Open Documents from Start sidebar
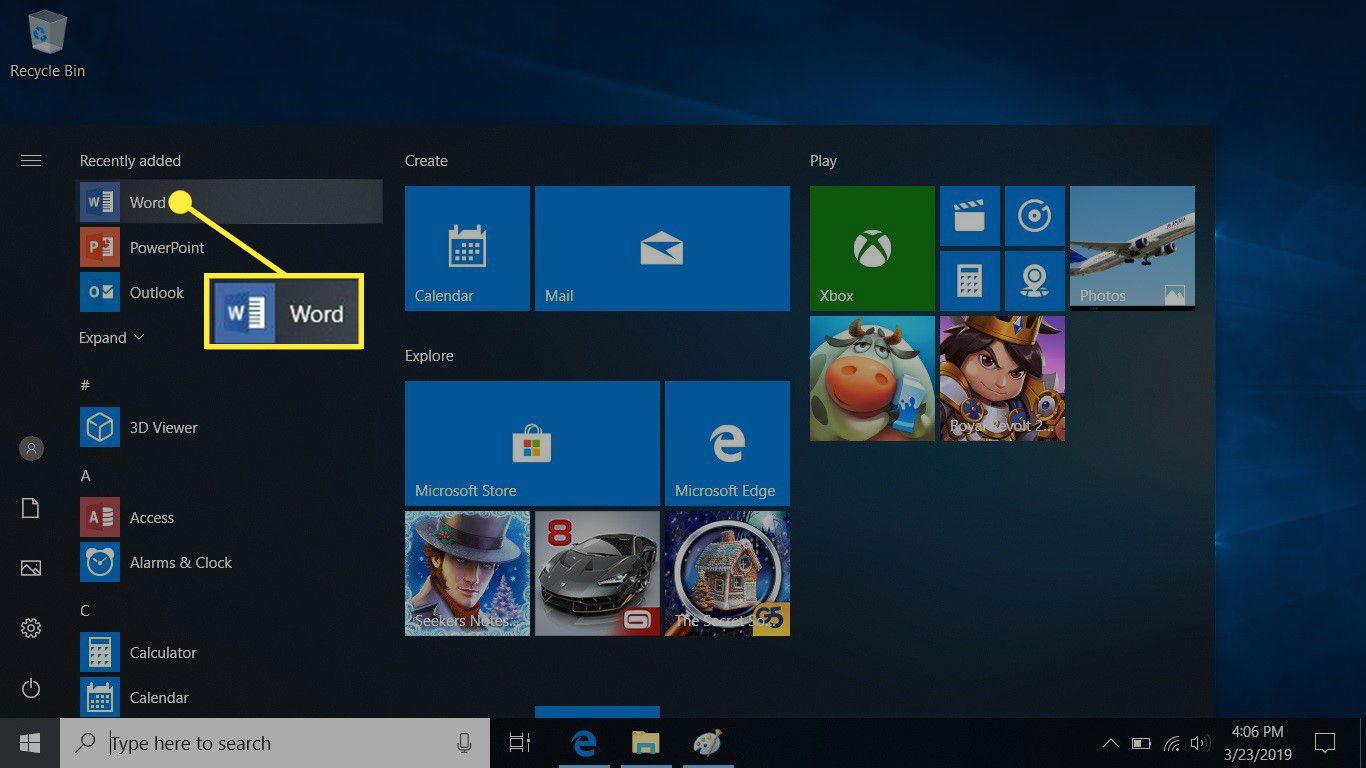 coord(31,509)
